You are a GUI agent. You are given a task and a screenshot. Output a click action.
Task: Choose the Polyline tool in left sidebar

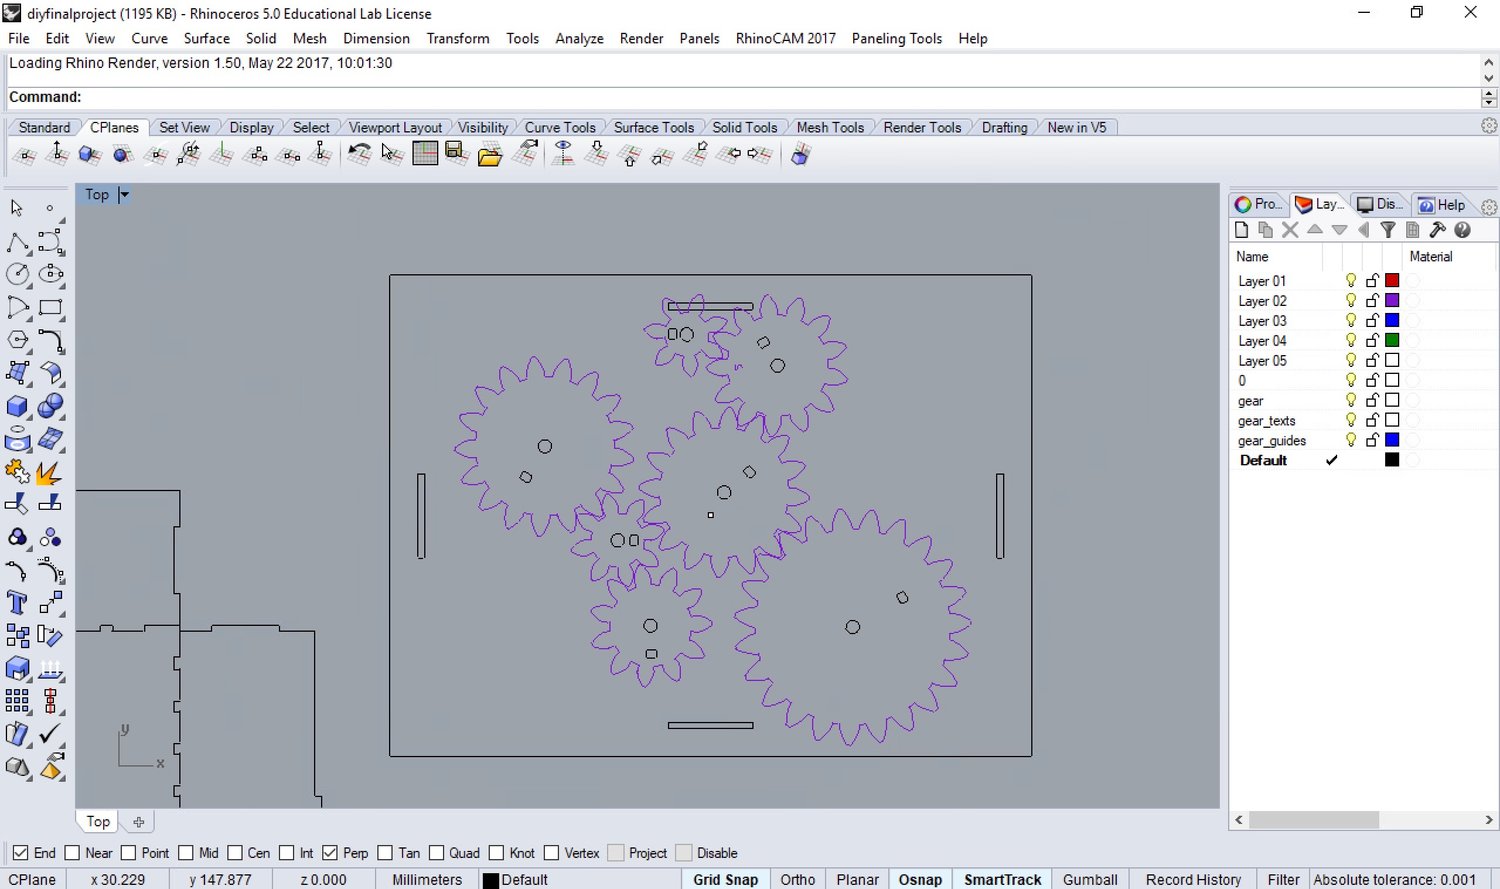[17, 242]
